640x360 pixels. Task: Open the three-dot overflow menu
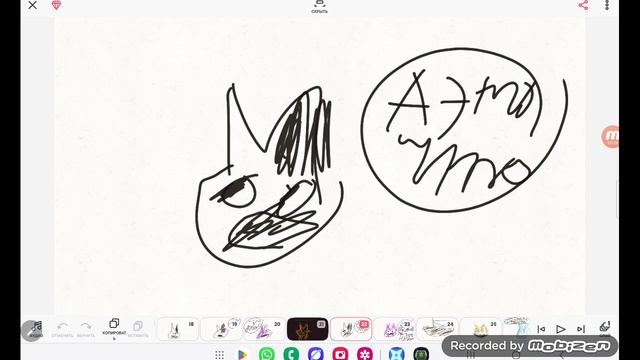607,5
